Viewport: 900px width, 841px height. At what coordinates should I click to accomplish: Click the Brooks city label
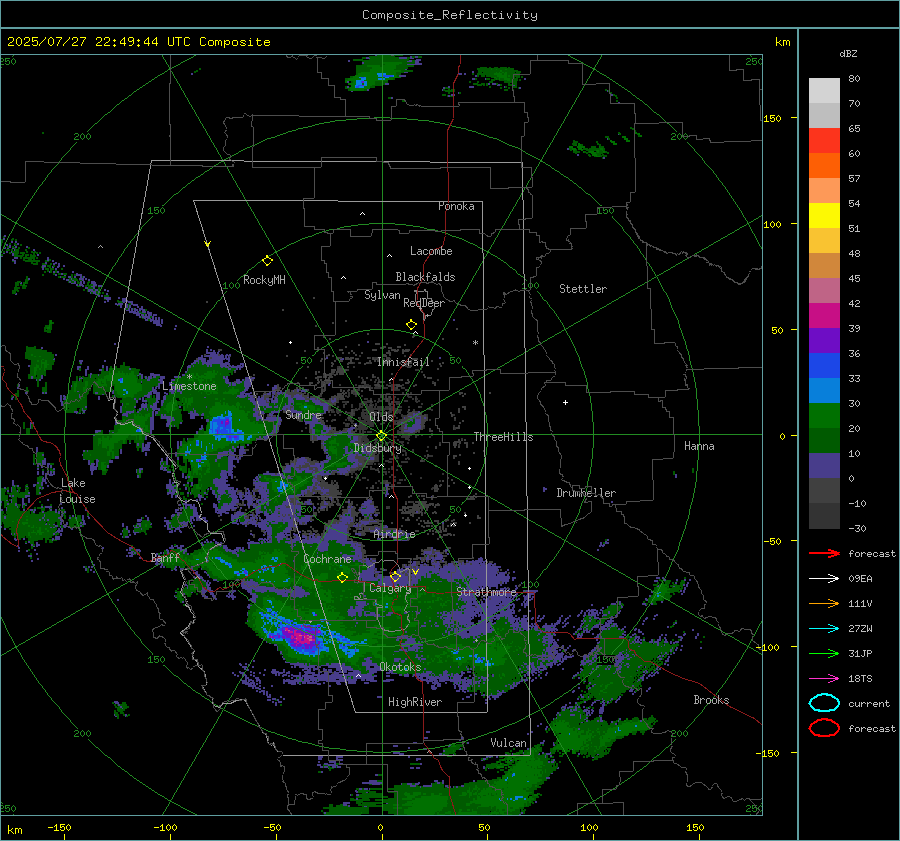coord(711,700)
